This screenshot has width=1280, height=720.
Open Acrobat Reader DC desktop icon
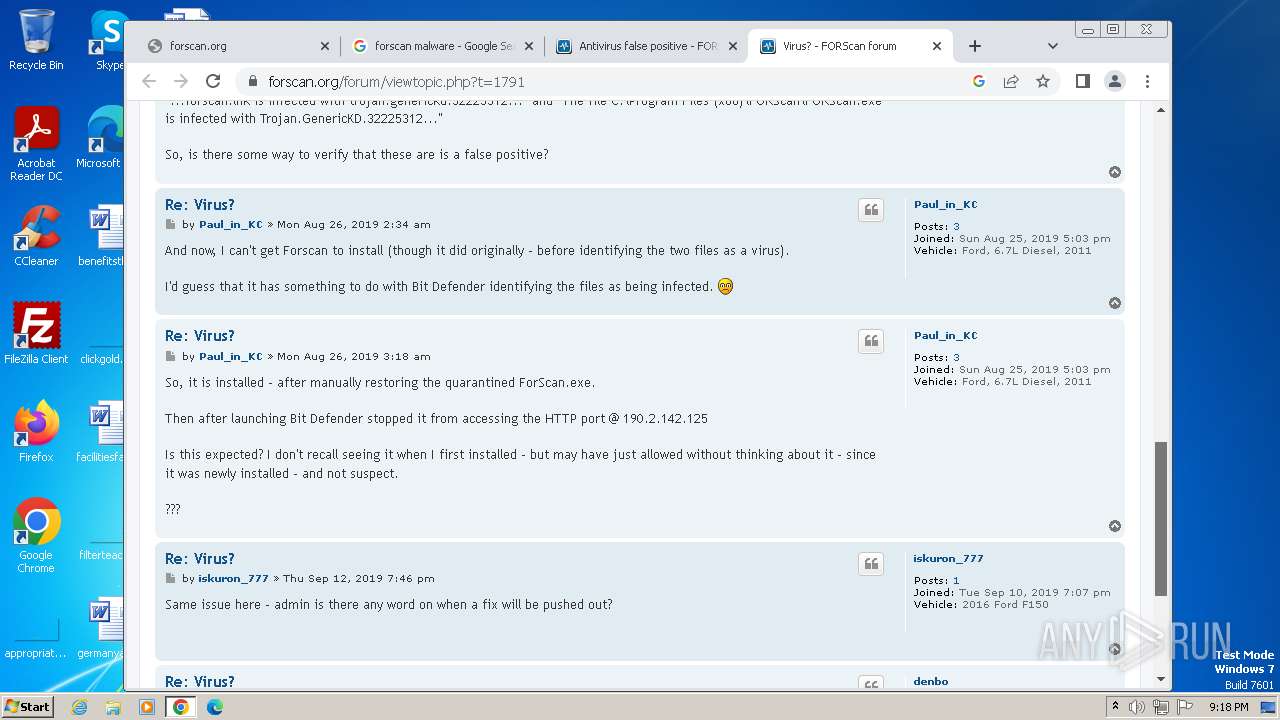coord(36,145)
